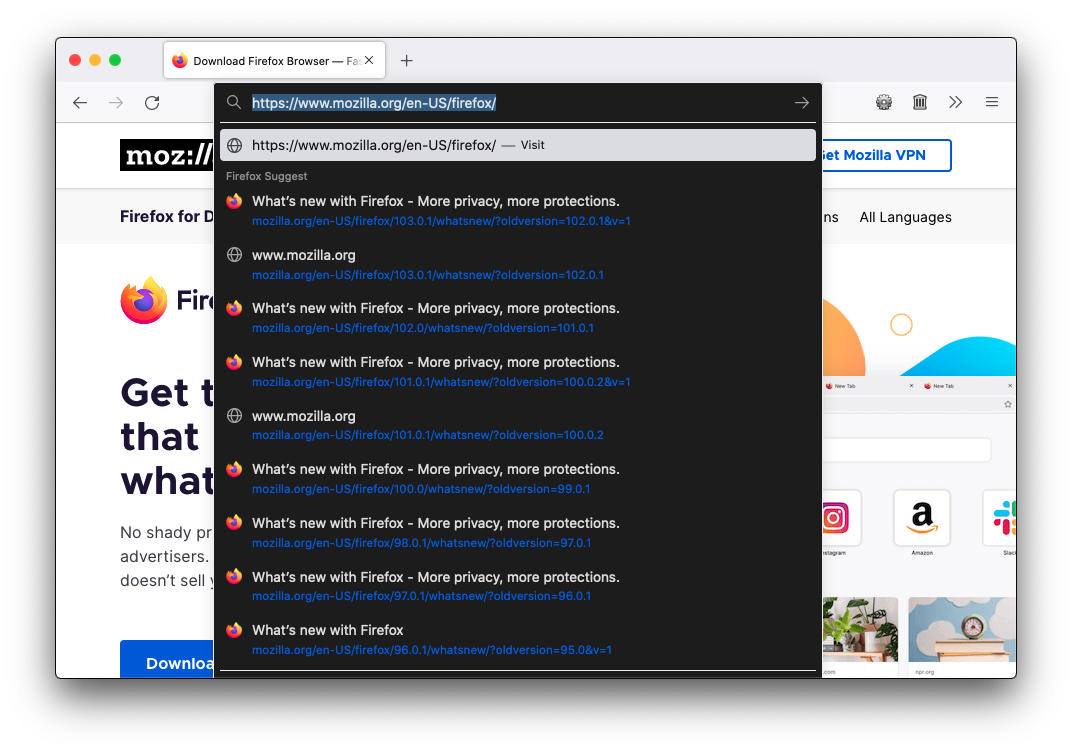Click the trash bin extension icon
Screen dimensions: 1072x752
(x=920, y=103)
